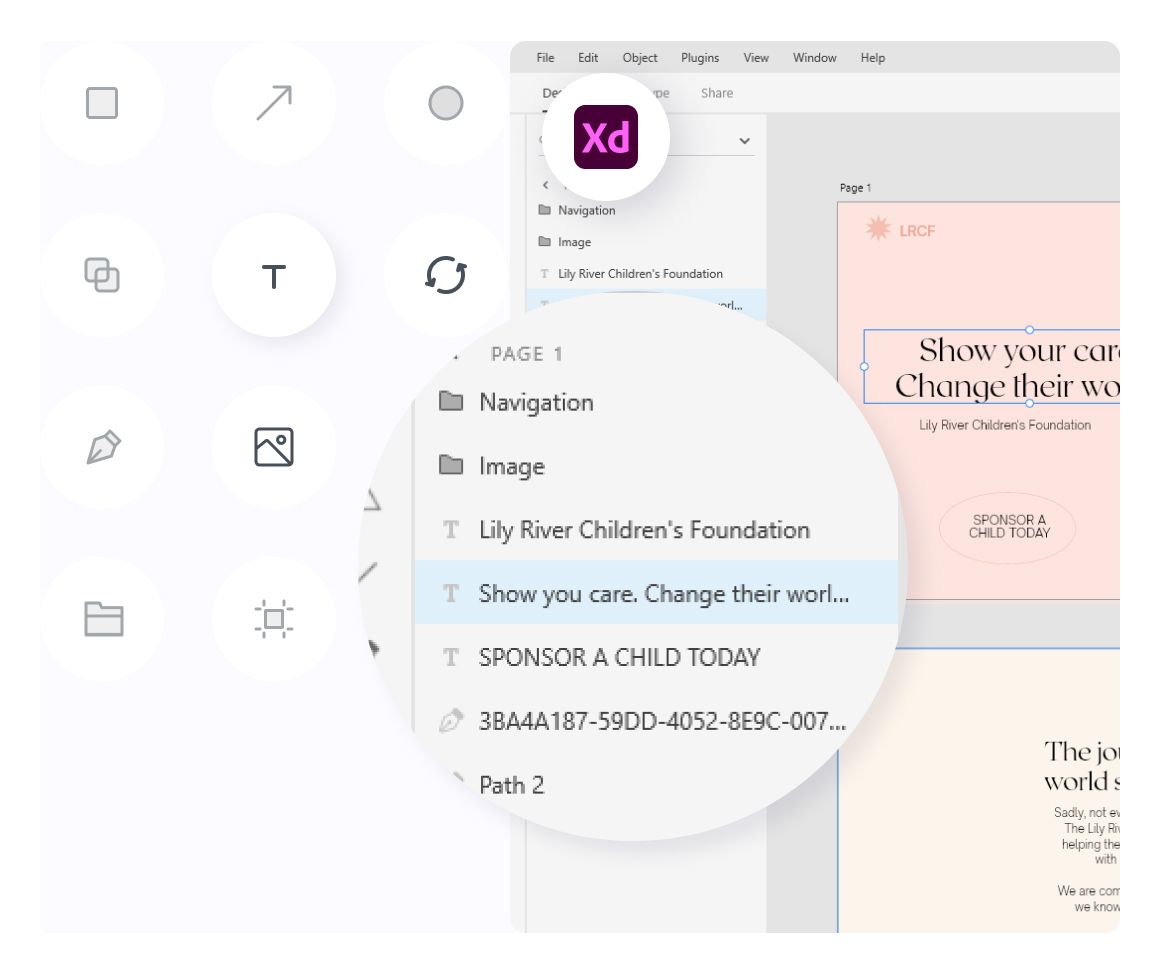The image size is (1160, 973).
Task: Expand the dropdown chevron in the layers panel
Action: tap(744, 141)
